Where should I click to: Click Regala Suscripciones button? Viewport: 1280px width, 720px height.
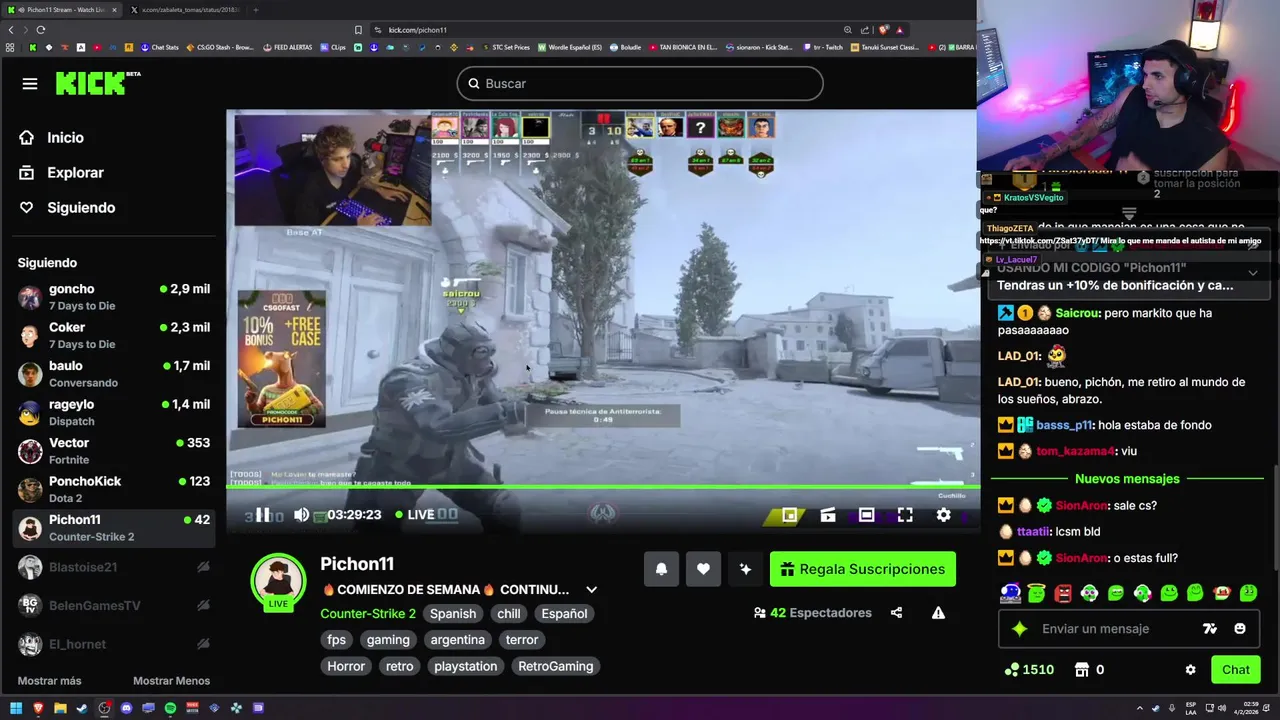click(x=863, y=569)
